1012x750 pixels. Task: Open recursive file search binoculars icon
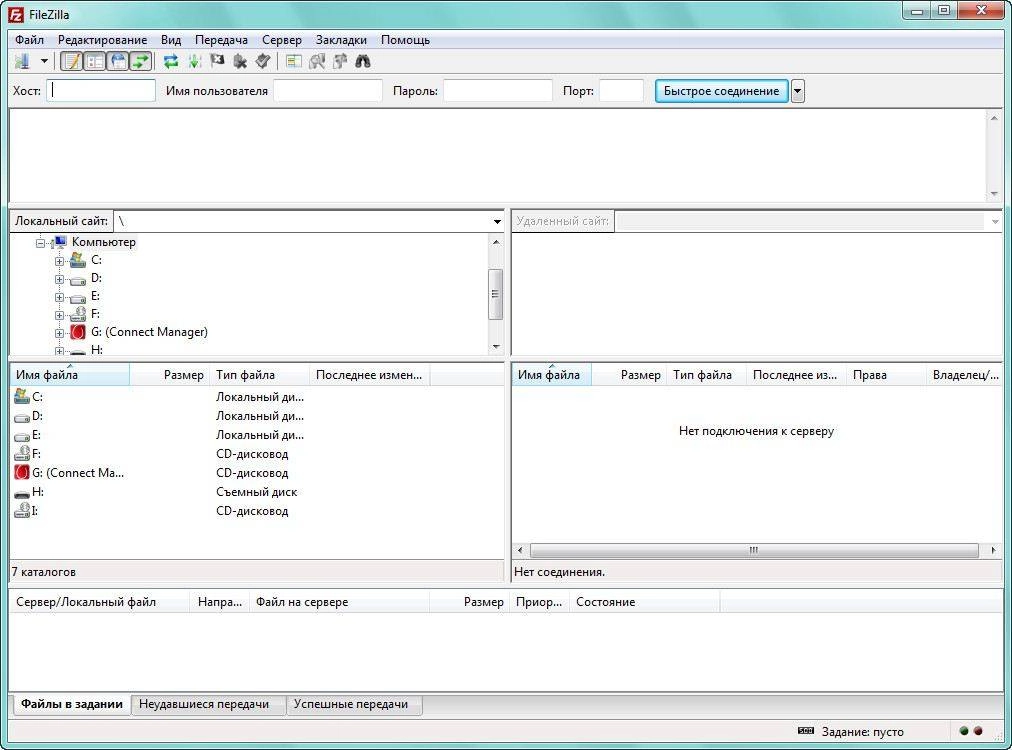[x=363, y=61]
